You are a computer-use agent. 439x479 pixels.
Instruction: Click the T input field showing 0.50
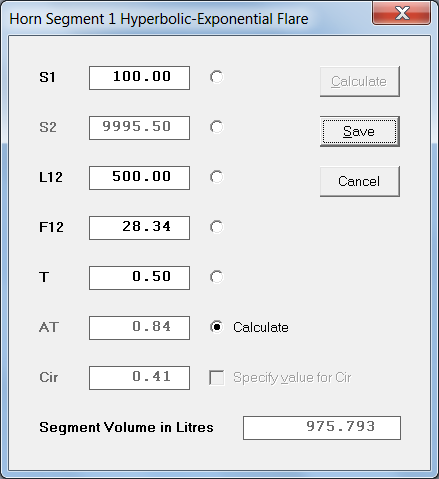click(139, 278)
